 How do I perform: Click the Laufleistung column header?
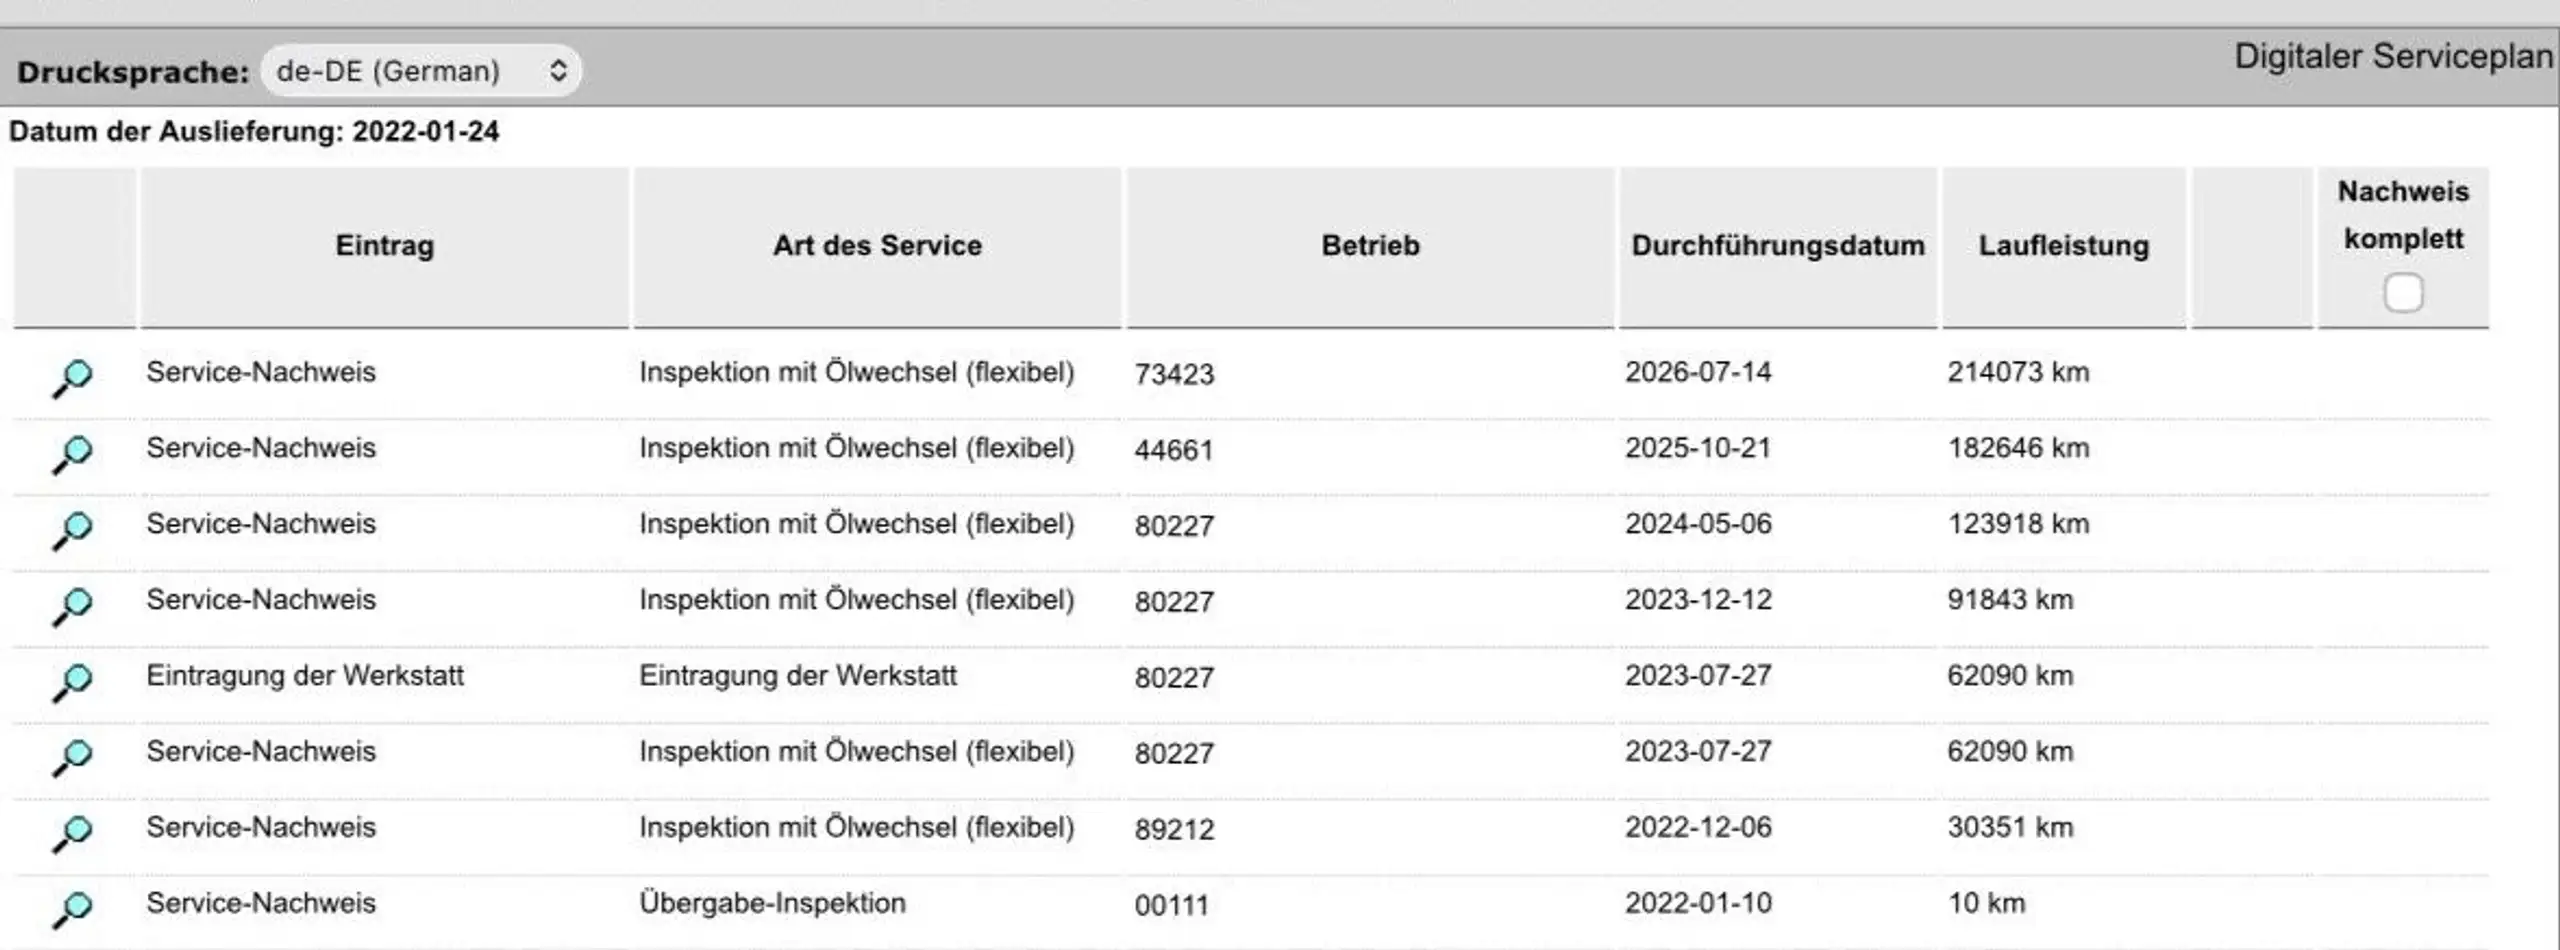pyautogui.click(x=2064, y=246)
